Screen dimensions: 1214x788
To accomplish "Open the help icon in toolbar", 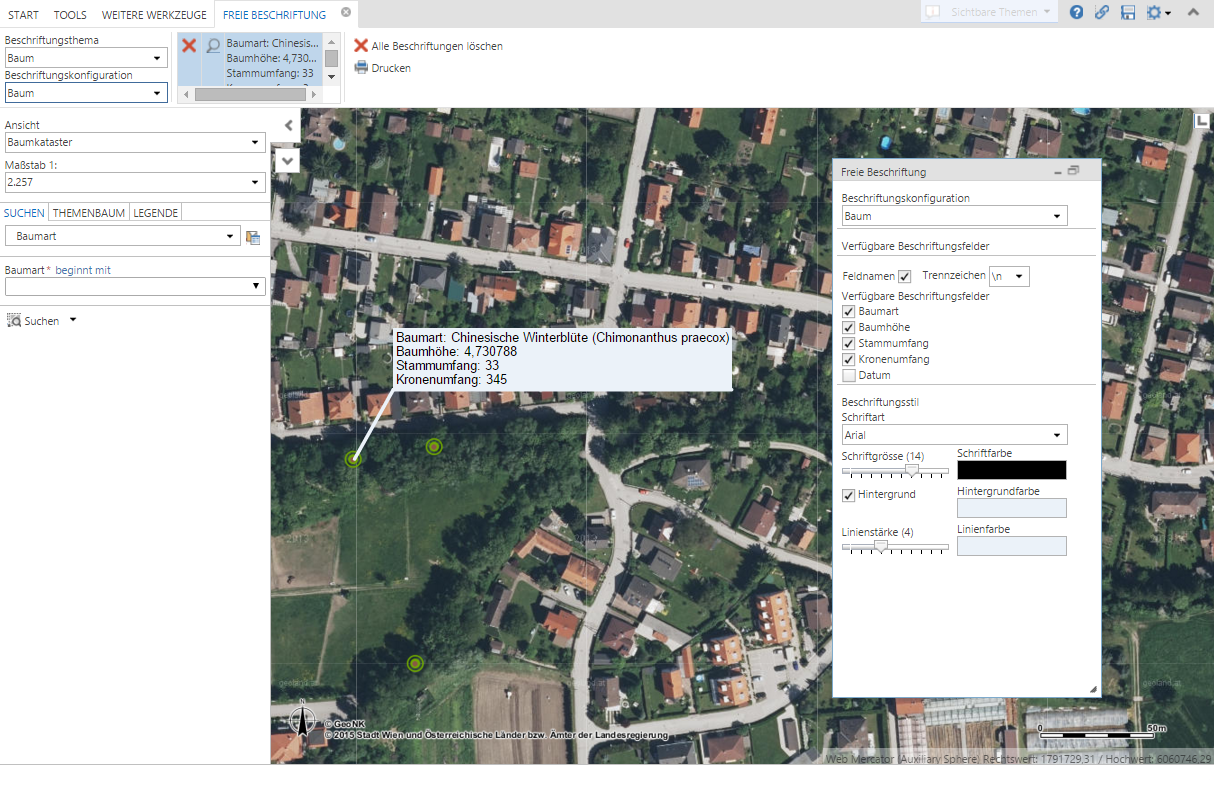I will 1075,13.
